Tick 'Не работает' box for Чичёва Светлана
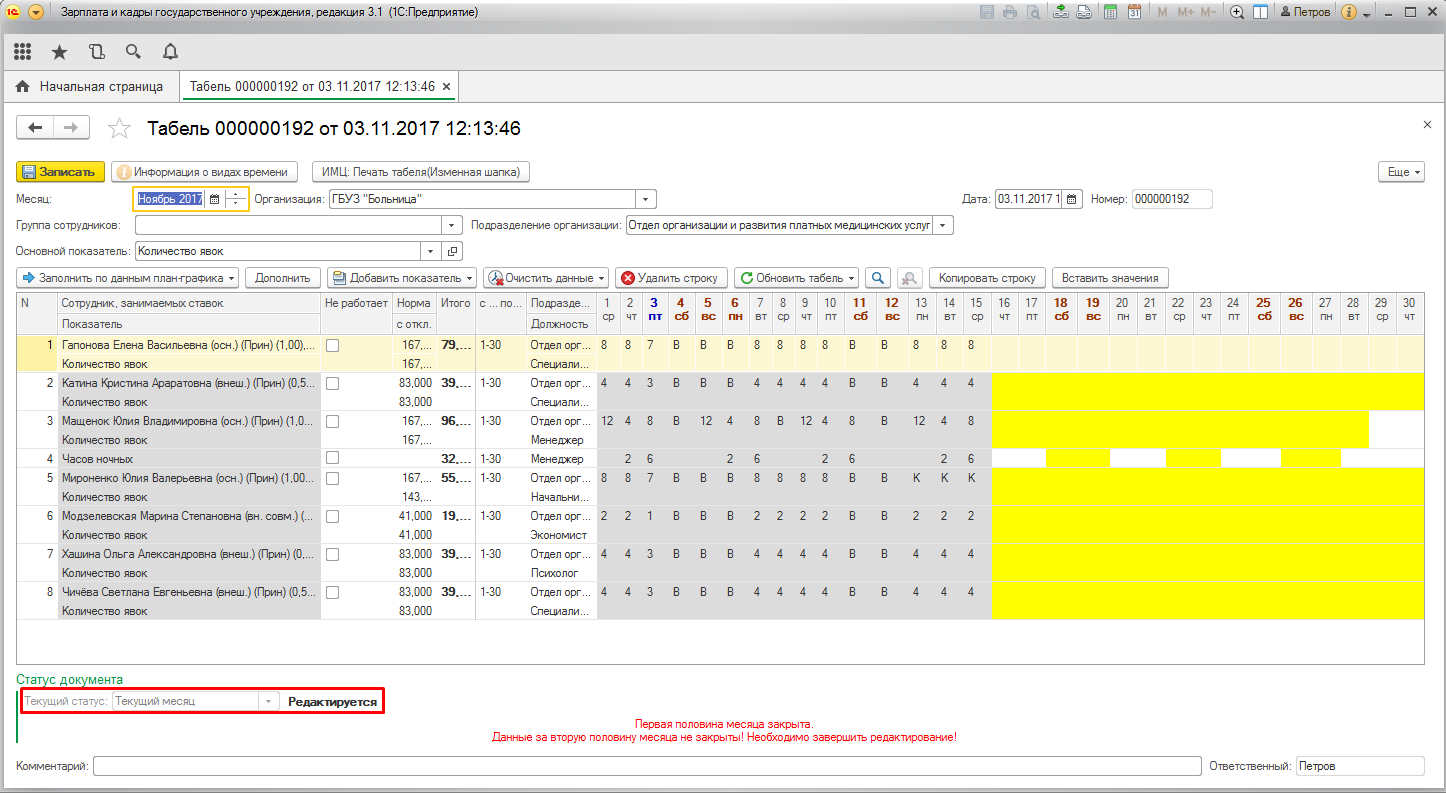The image size is (1446, 793). point(332,592)
